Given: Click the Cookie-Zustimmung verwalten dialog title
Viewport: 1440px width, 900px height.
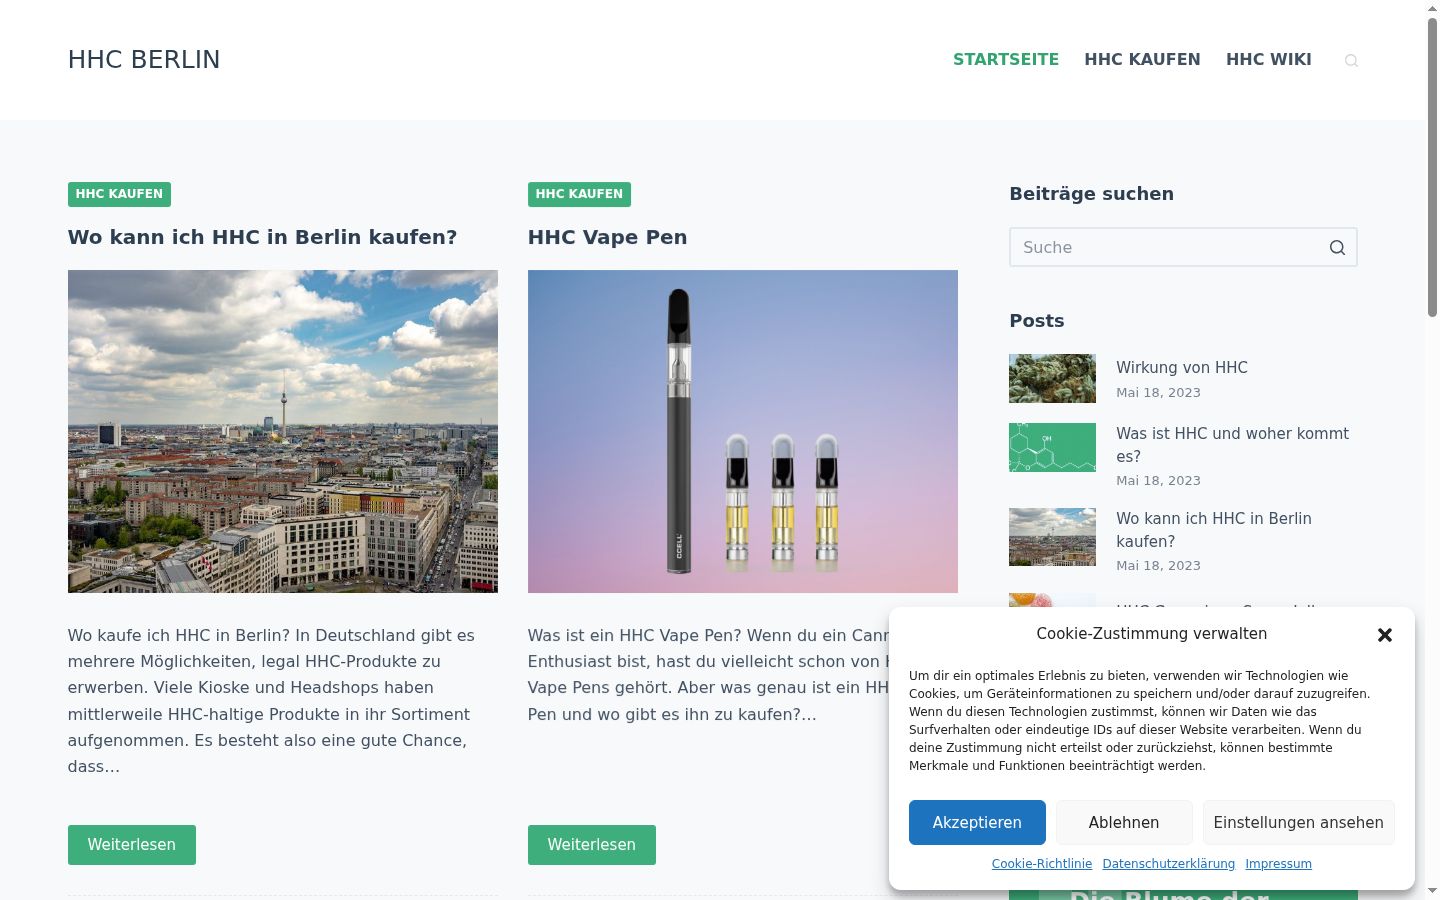Looking at the screenshot, I should point(1152,634).
